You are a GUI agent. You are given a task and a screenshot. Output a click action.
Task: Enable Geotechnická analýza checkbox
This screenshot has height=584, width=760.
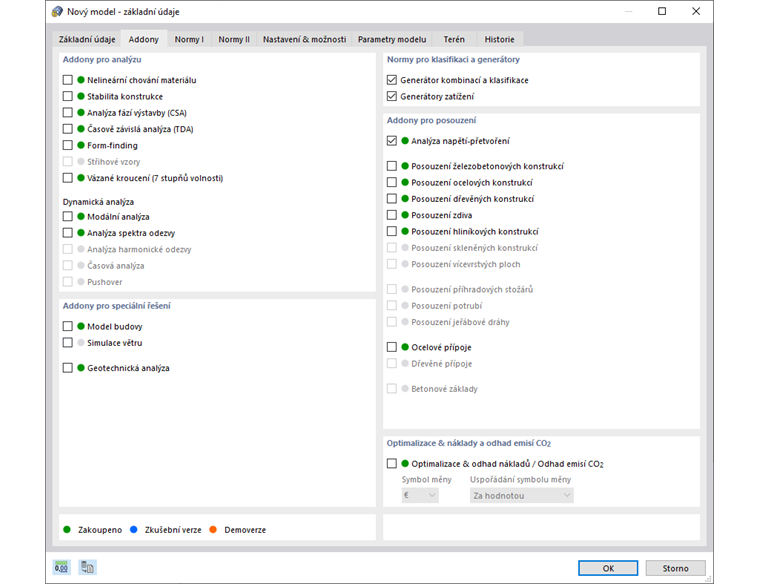(67, 367)
